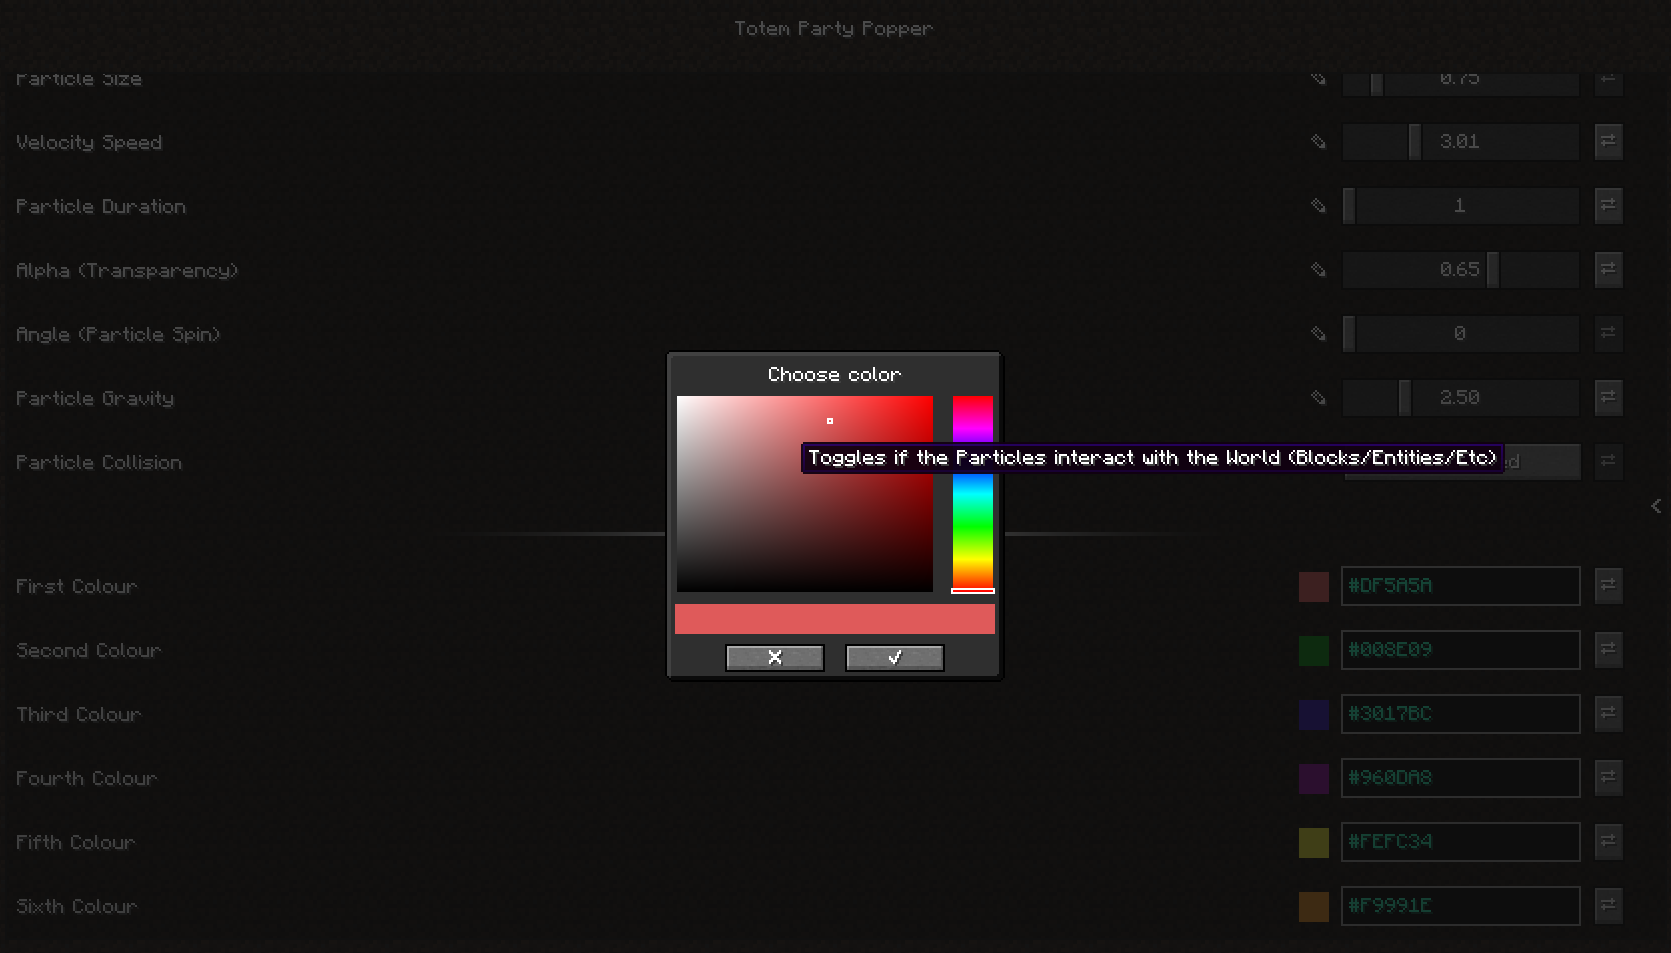Collapse the settings panel via right-edge chevron
This screenshot has height=953, width=1671.
(x=1656, y=505)
